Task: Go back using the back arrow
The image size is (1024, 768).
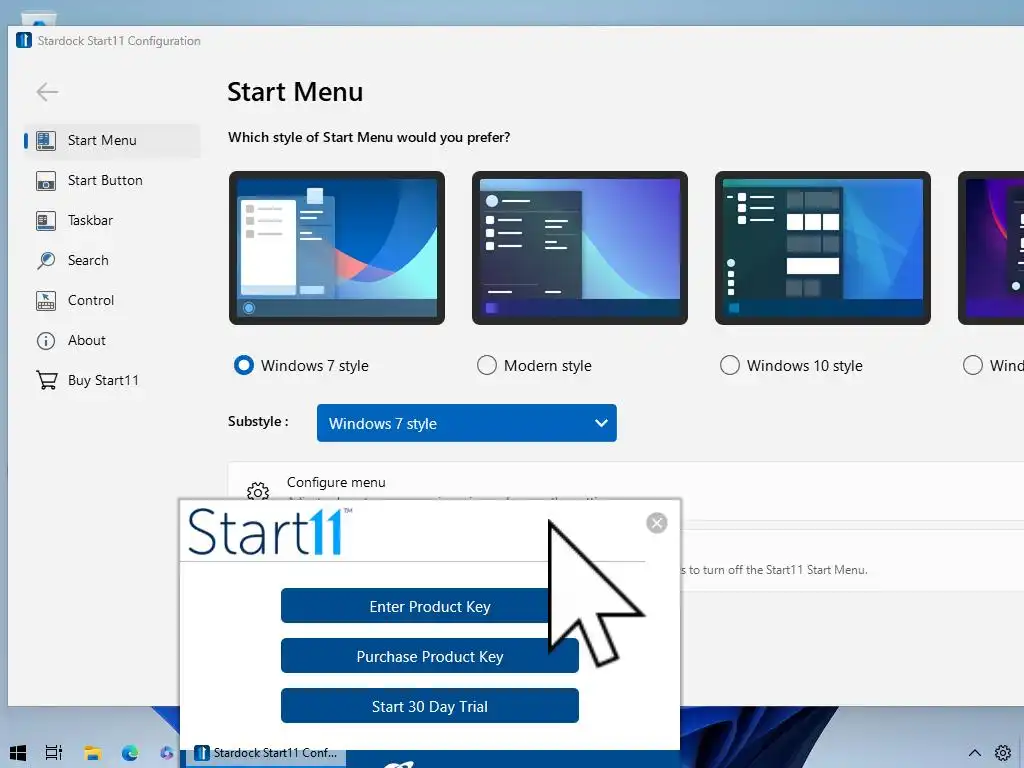Action: 47,92
